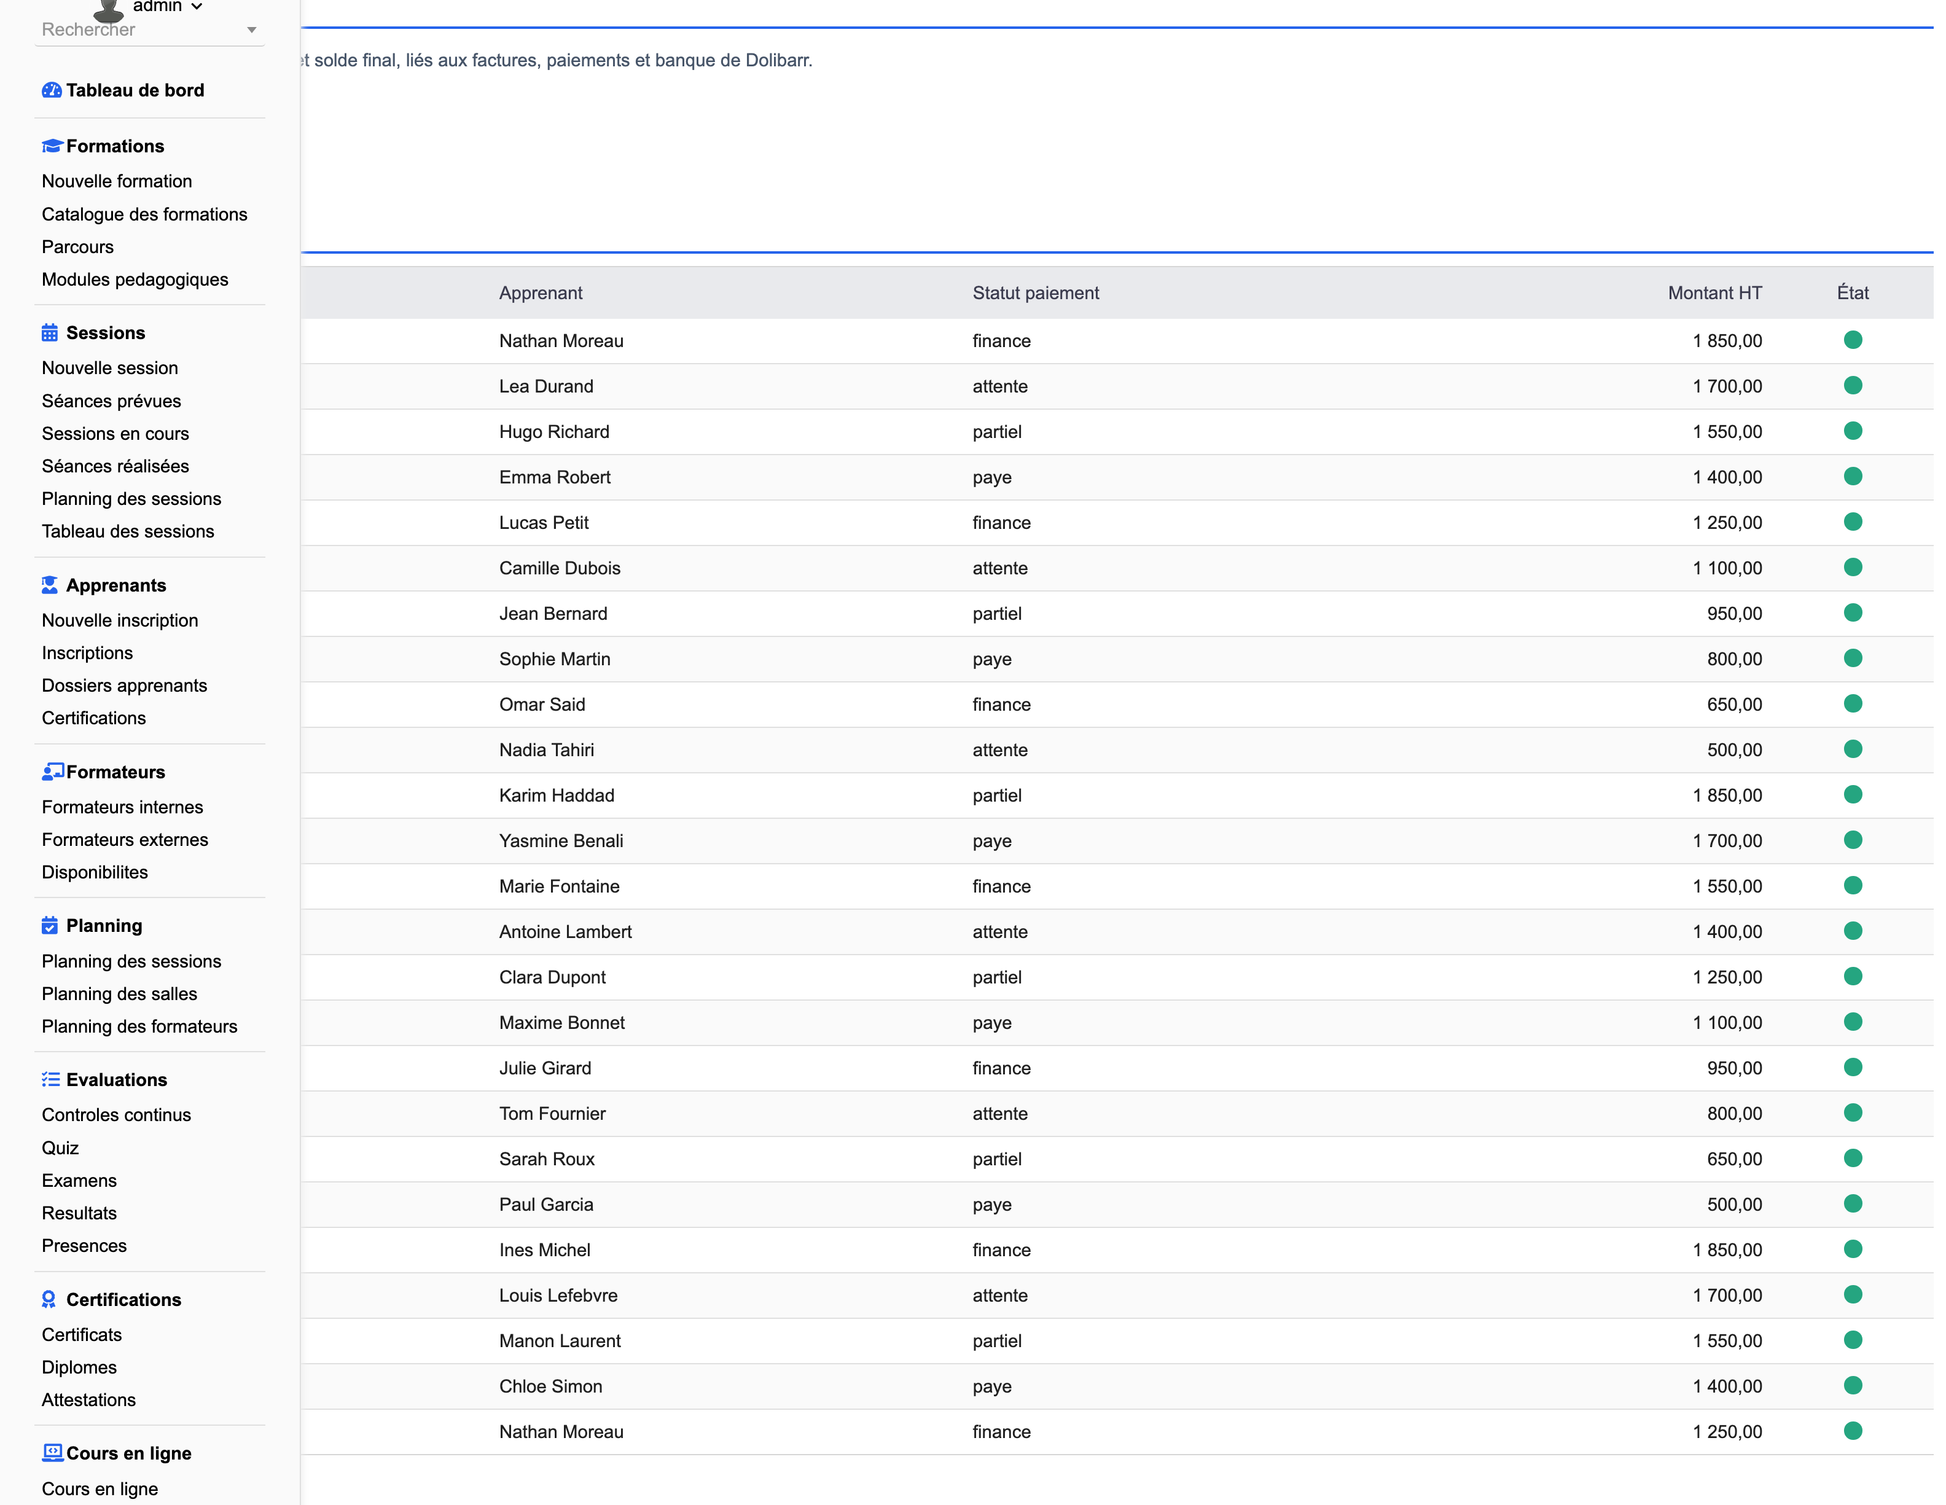Open Inscriptions list
This screenshot has height=1505, width=1946.
[x=87, y=653]
